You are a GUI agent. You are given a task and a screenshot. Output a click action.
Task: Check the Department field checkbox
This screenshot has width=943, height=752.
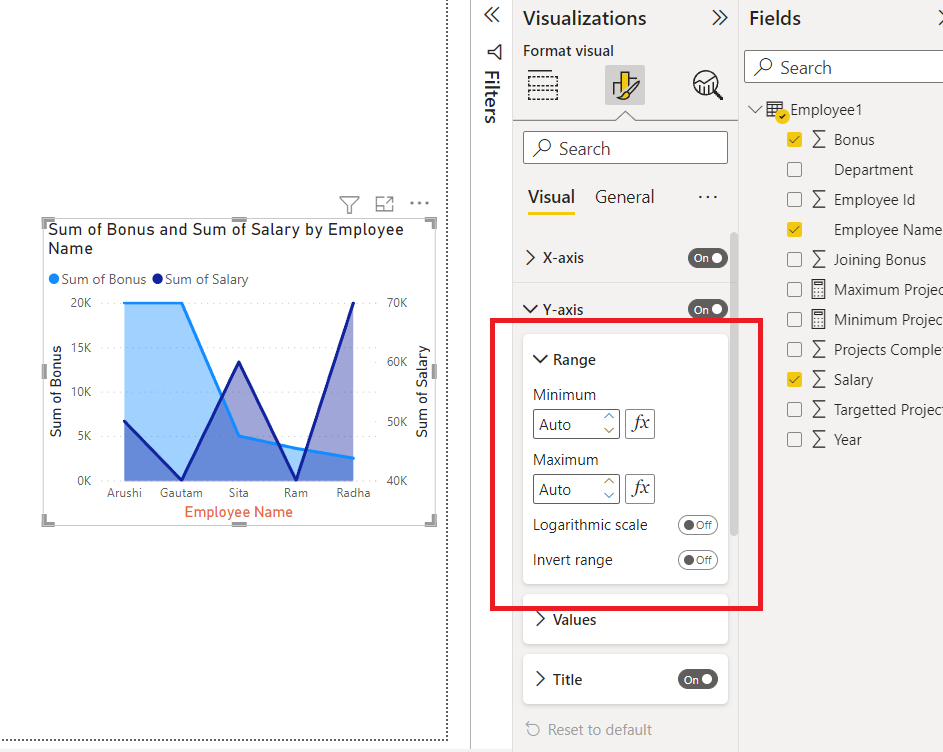[794, 169]
